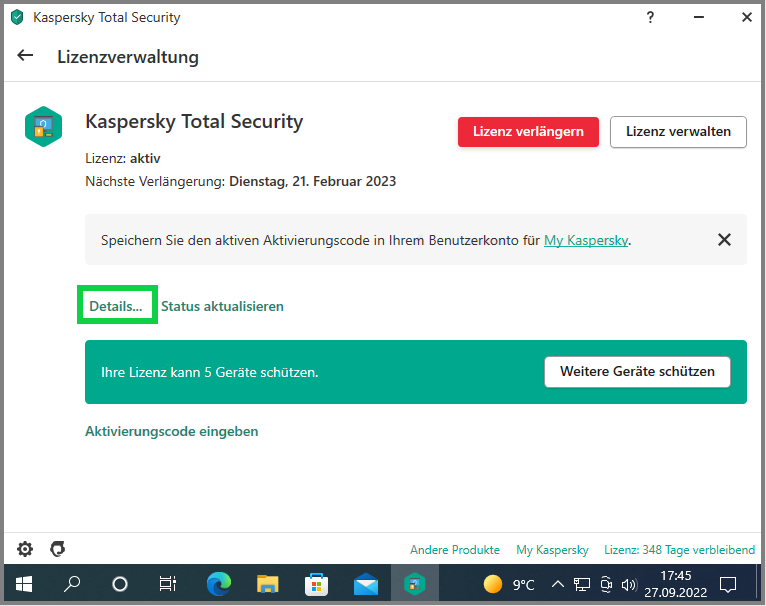The width and height of the screenshot is (766, 606).
Task: Click the Lizenzverwaltung heading
Action: (x=128, y=57)
